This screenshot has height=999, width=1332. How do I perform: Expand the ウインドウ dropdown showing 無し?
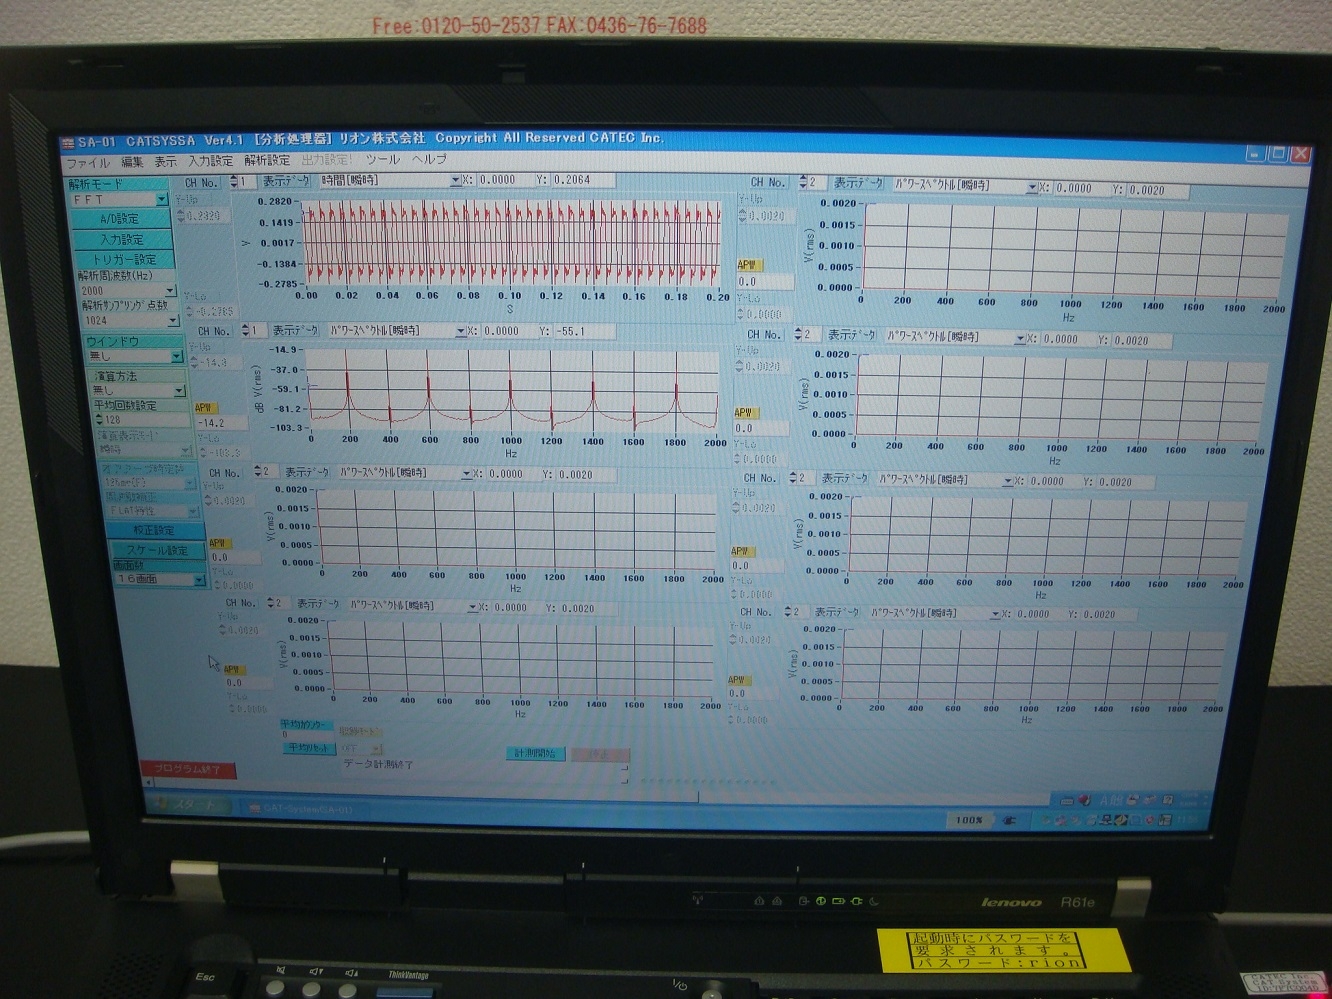[176, 356]
